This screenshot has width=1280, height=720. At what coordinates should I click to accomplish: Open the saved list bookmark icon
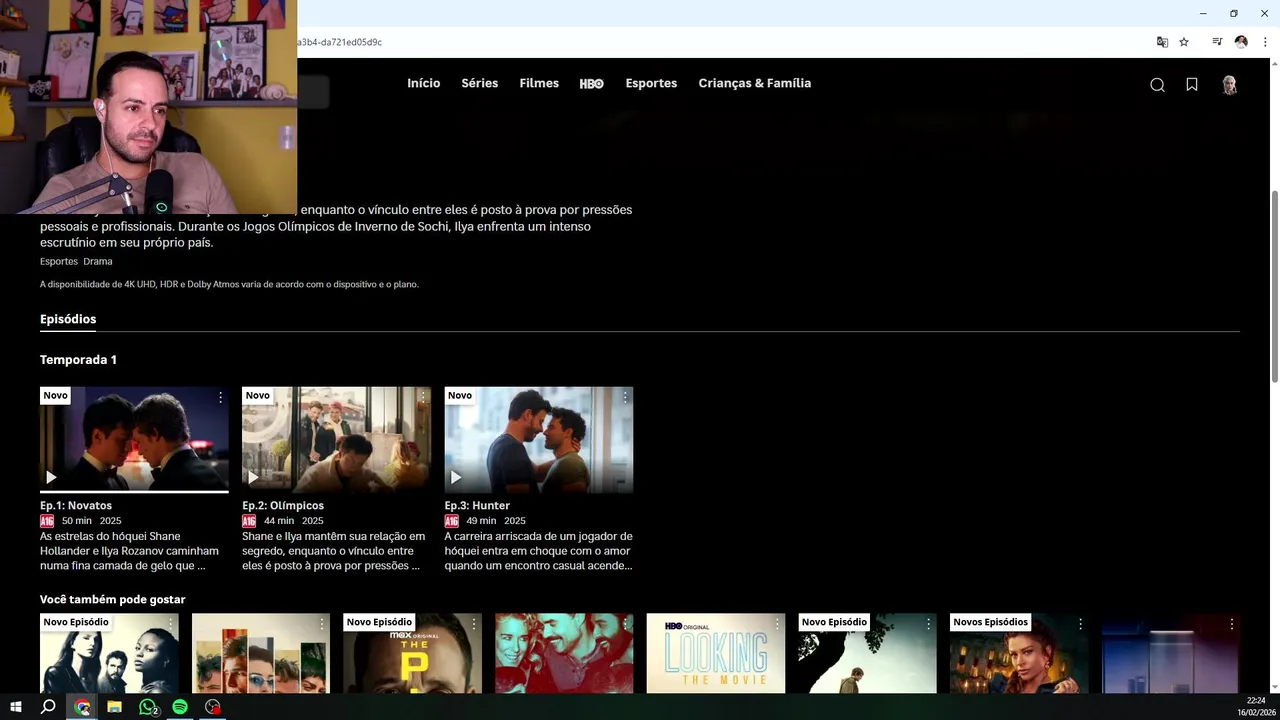click(x=1192, y=85)
